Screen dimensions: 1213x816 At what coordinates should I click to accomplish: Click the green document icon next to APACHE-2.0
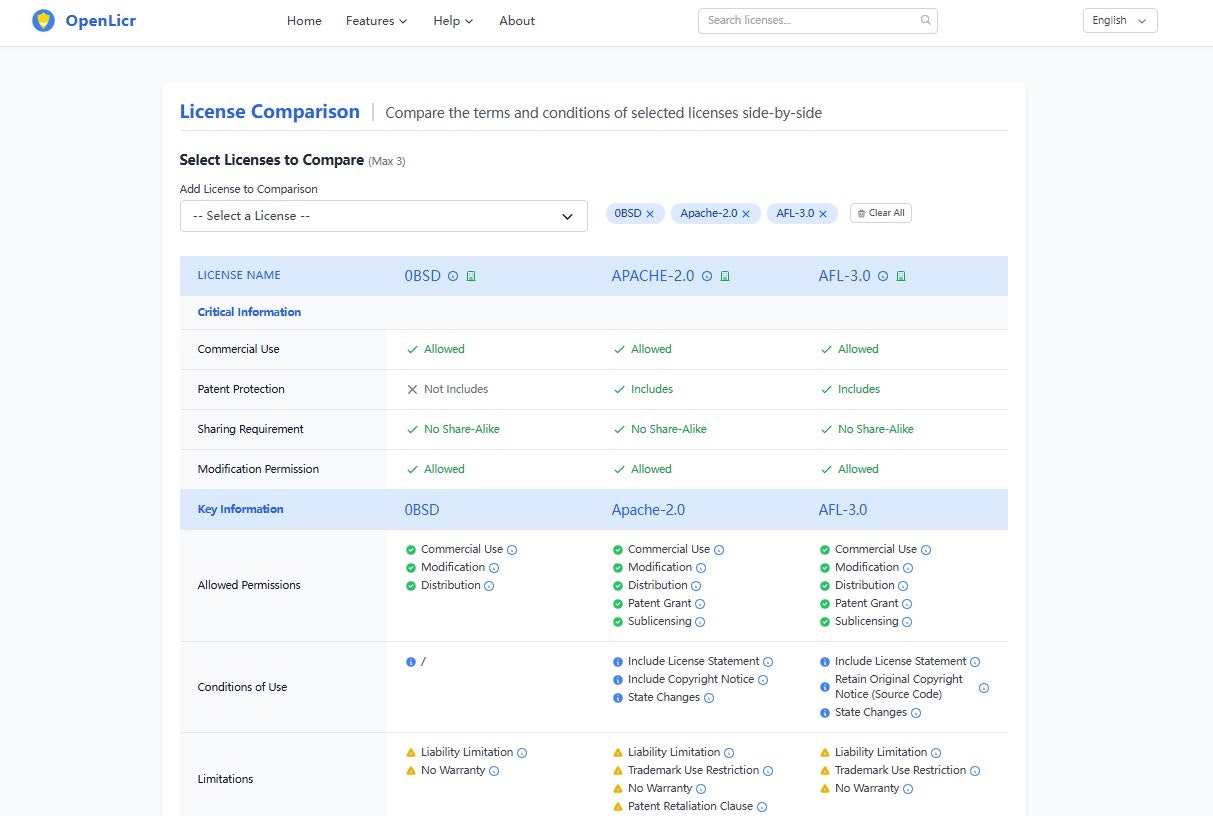pos(725,276)
